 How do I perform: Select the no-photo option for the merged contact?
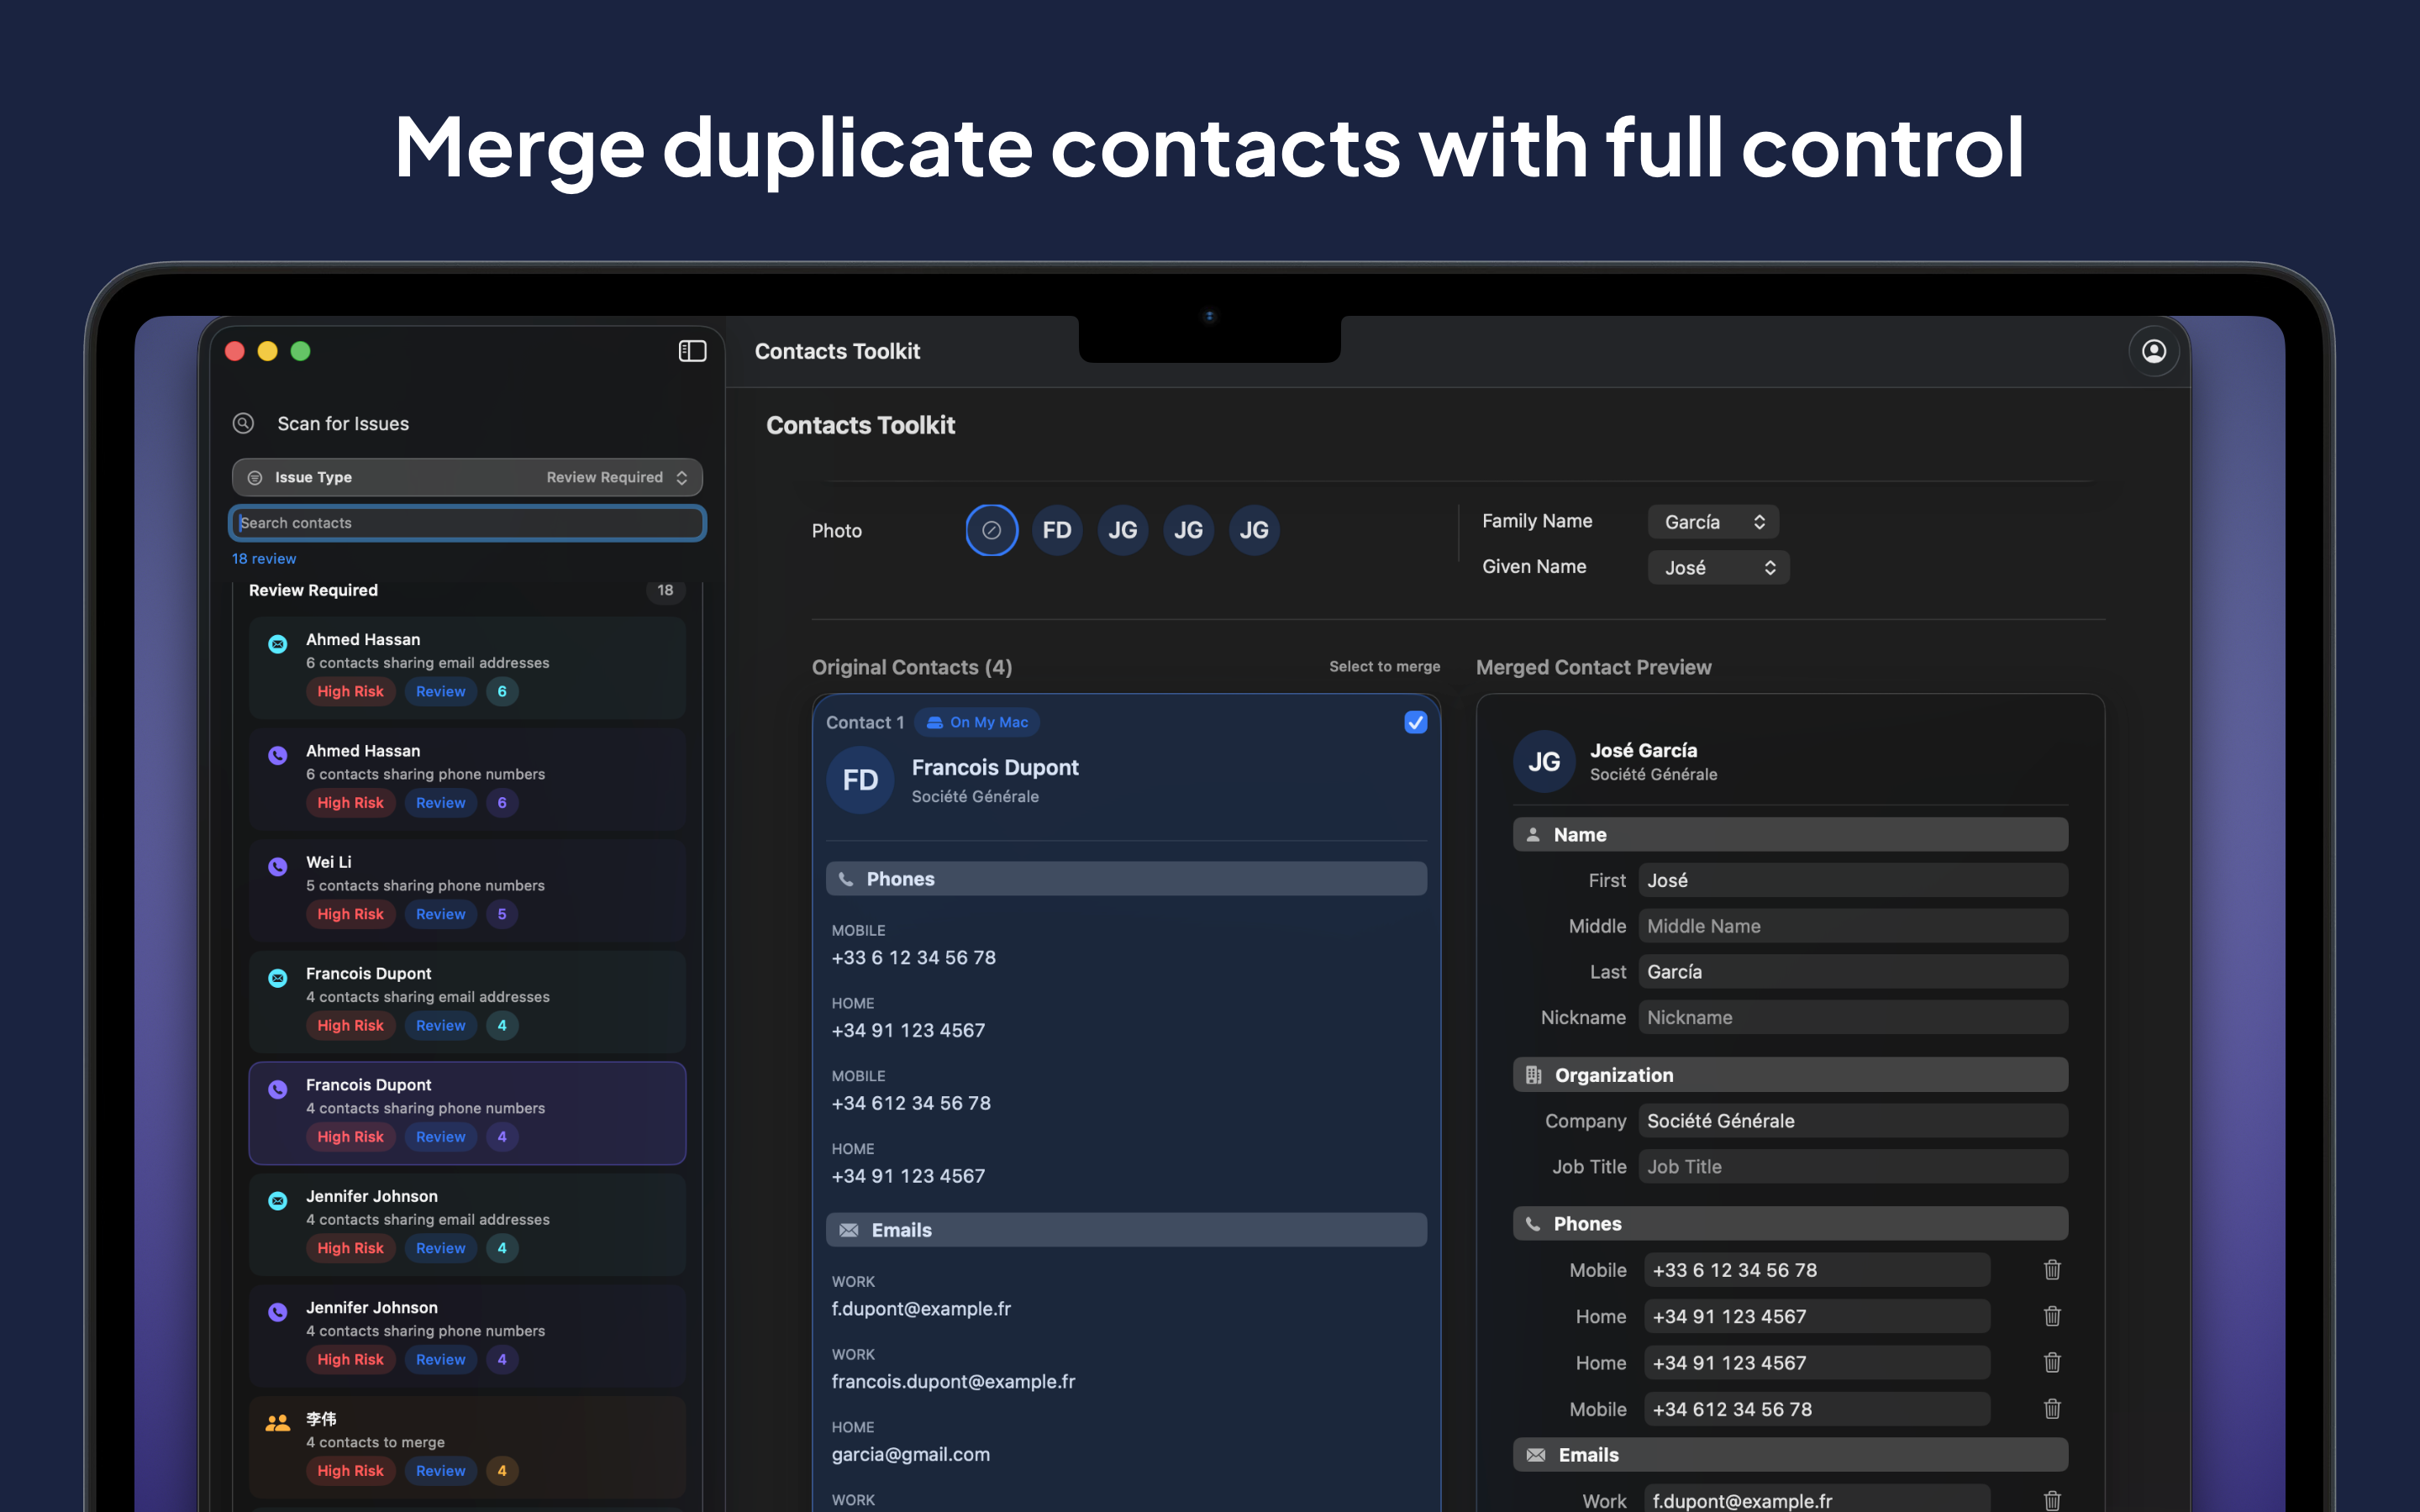tap(991, 530)
